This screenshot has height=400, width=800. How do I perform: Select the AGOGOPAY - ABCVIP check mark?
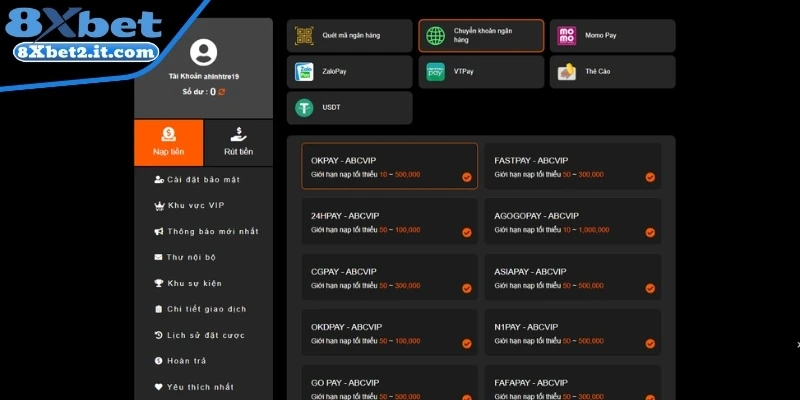click(650, 233)
